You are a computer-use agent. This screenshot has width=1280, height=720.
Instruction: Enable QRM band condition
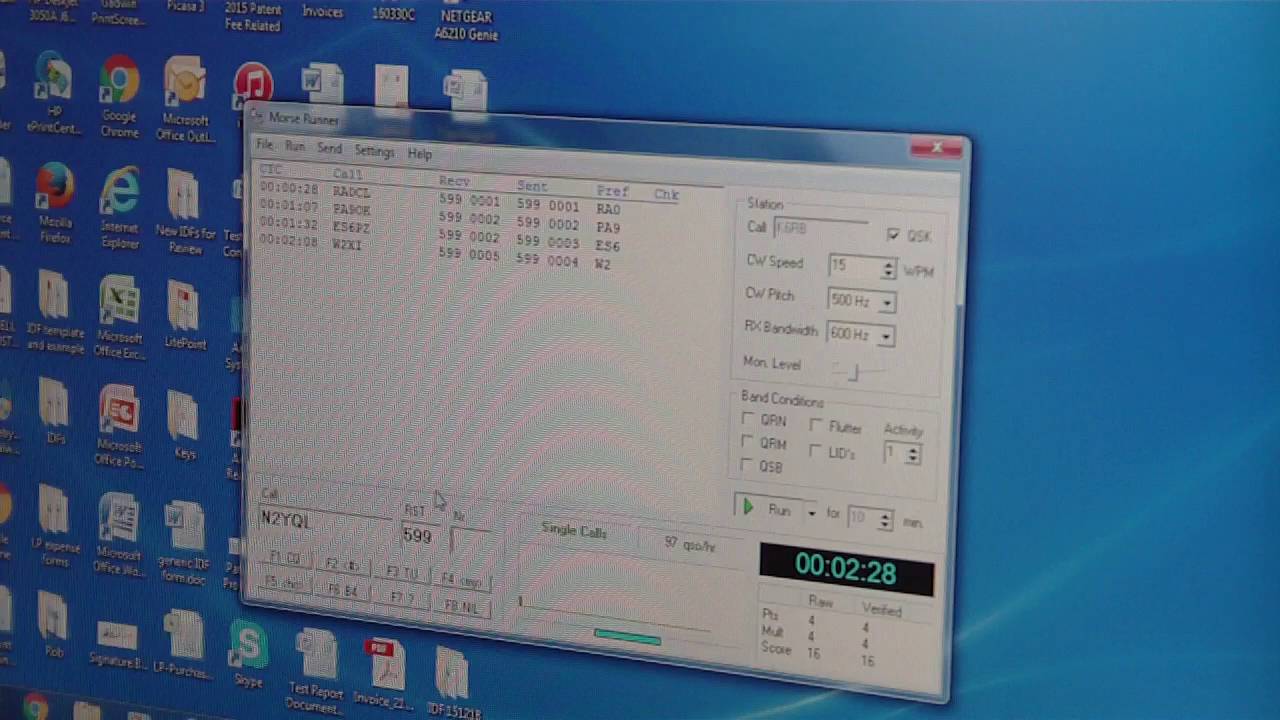[747, 442]
